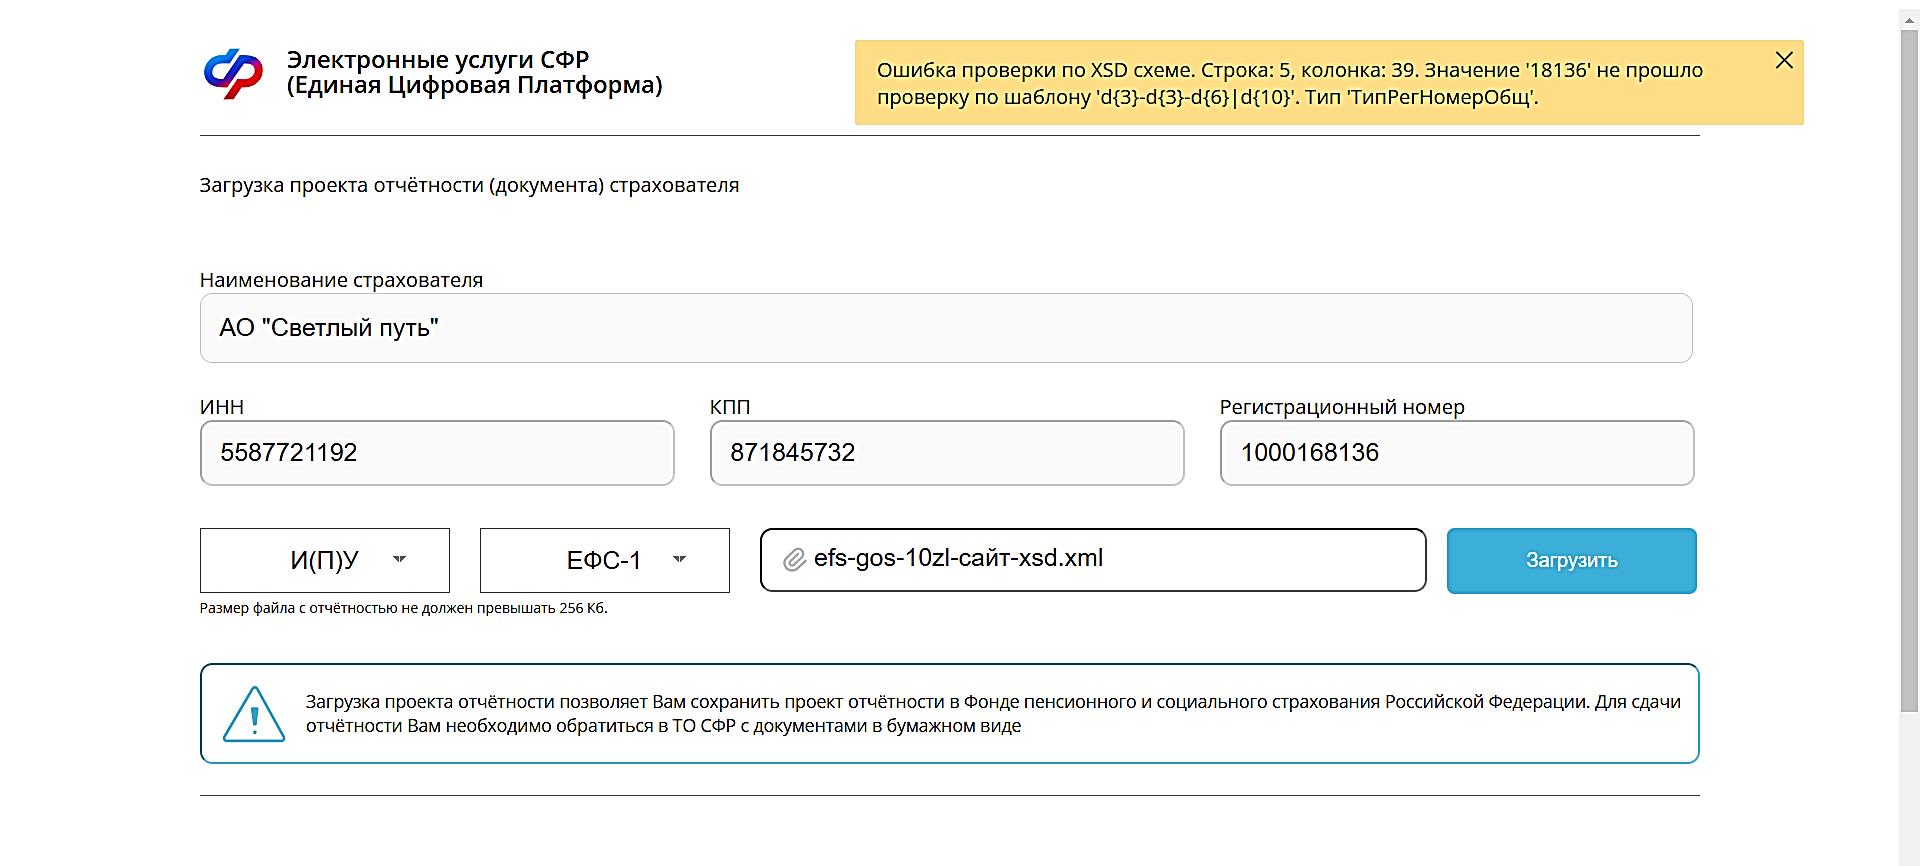Click the Наименование страхователя field
The image size is (1920, 866).
pos(945,328)
